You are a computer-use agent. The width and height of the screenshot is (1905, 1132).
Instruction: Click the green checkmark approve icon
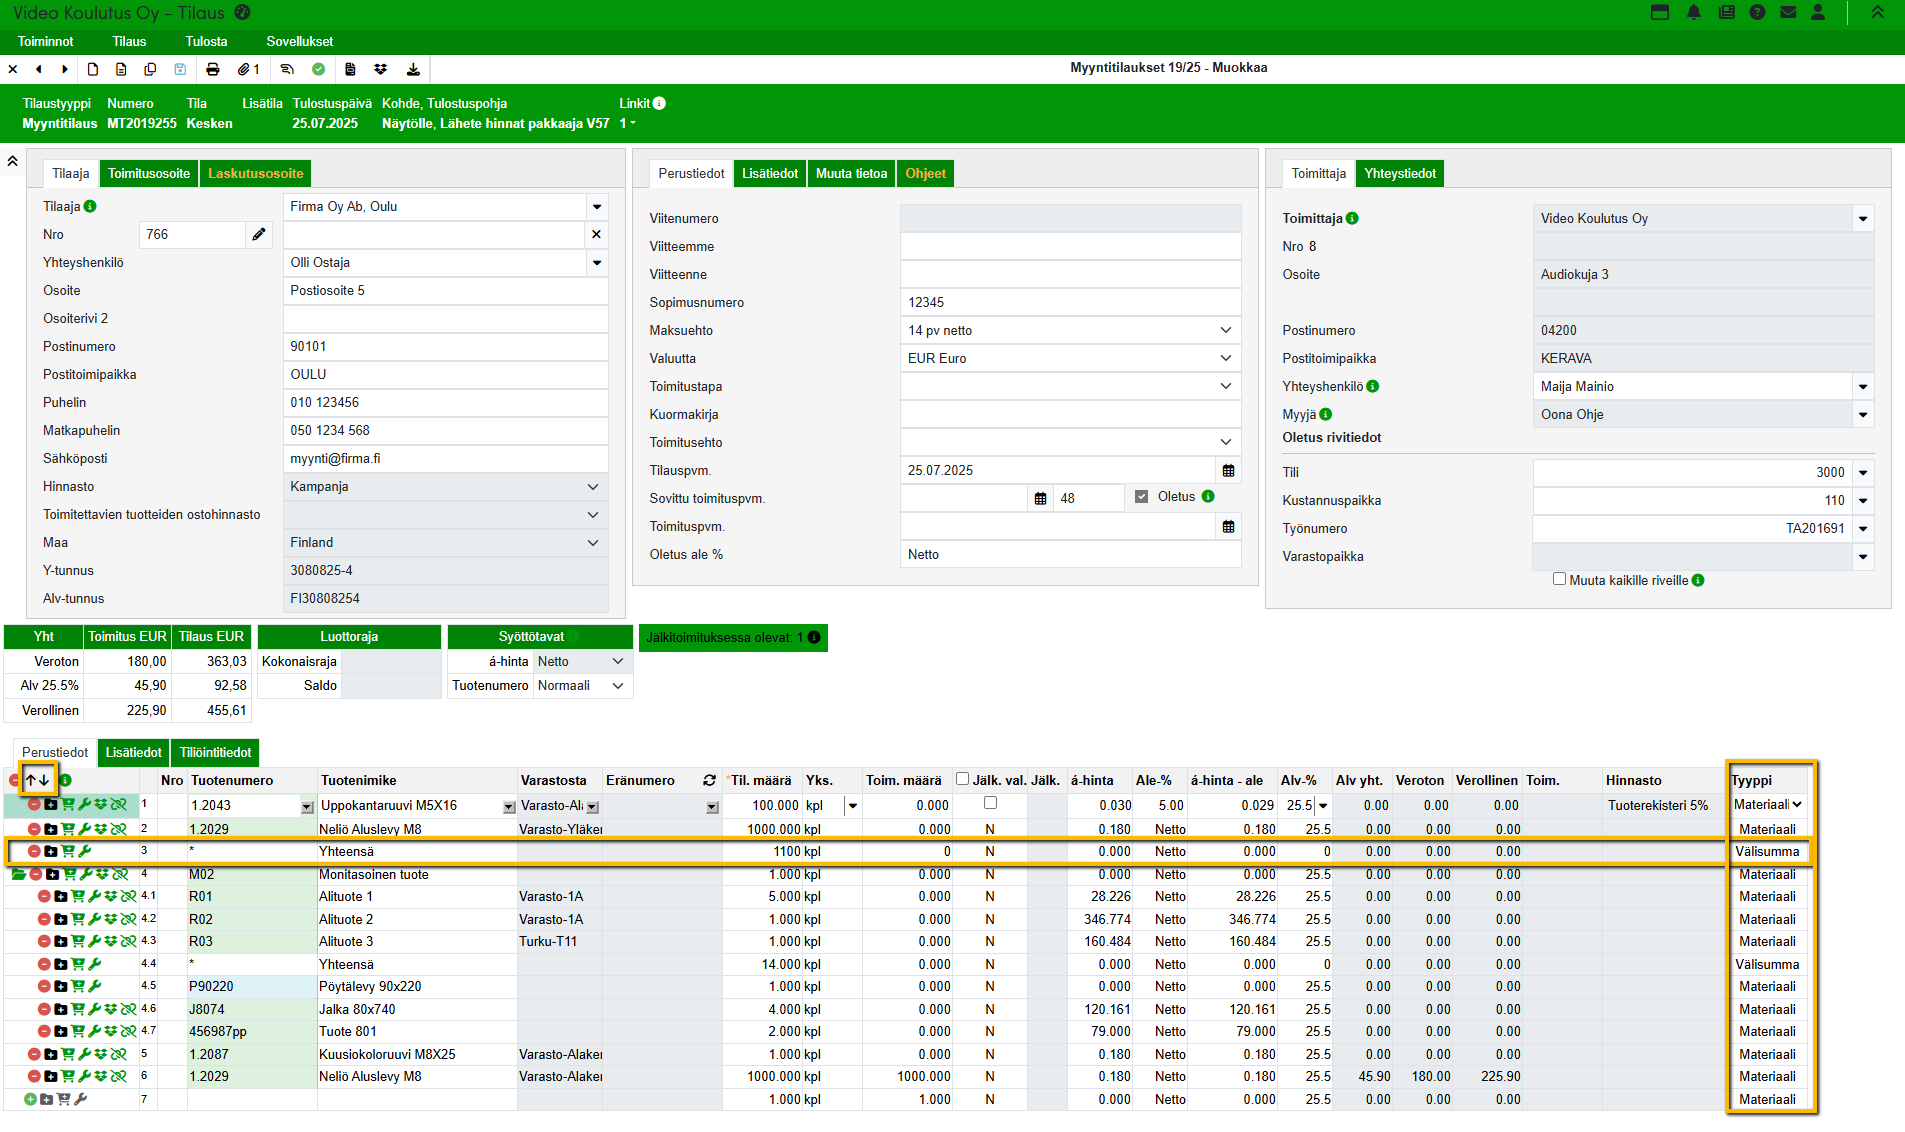(x=318, y=69)
